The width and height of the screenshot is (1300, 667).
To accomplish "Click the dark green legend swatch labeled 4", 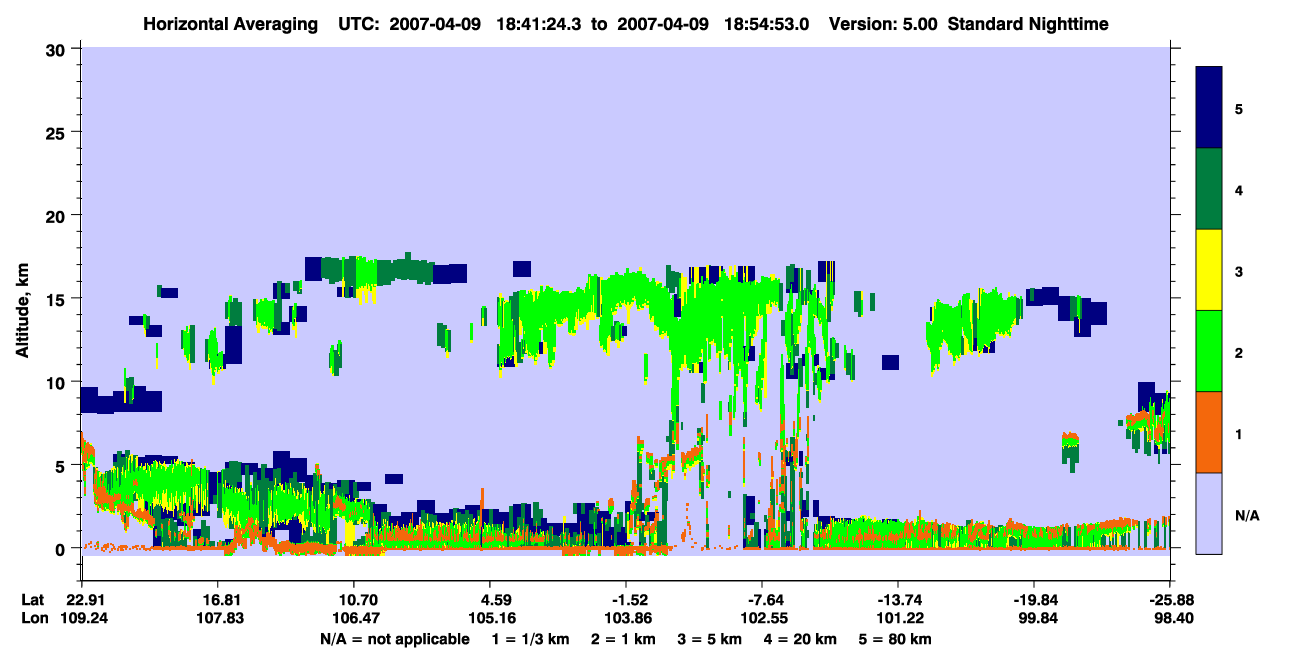I will point(1209,189).
